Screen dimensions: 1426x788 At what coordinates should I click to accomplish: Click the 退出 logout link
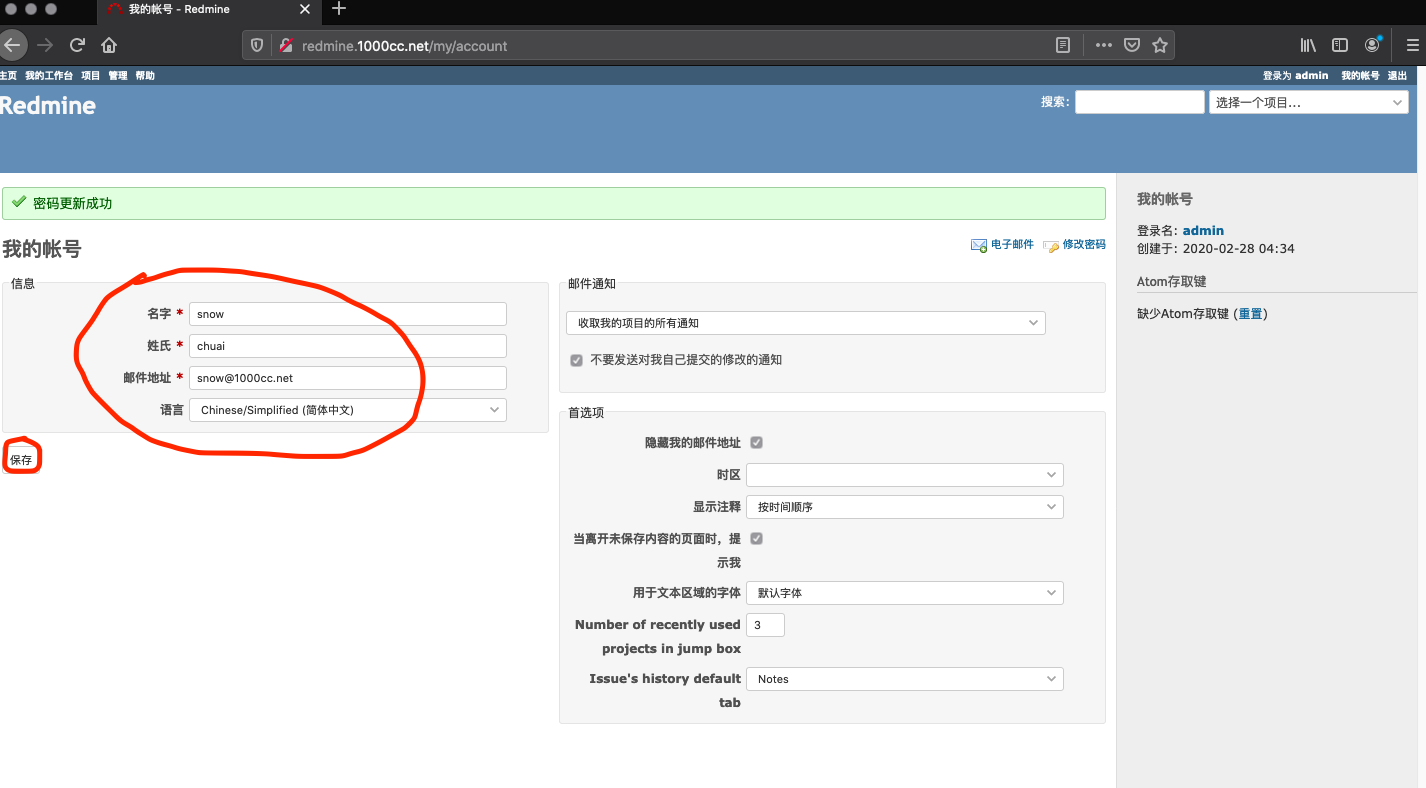(x=1397, y=76)
